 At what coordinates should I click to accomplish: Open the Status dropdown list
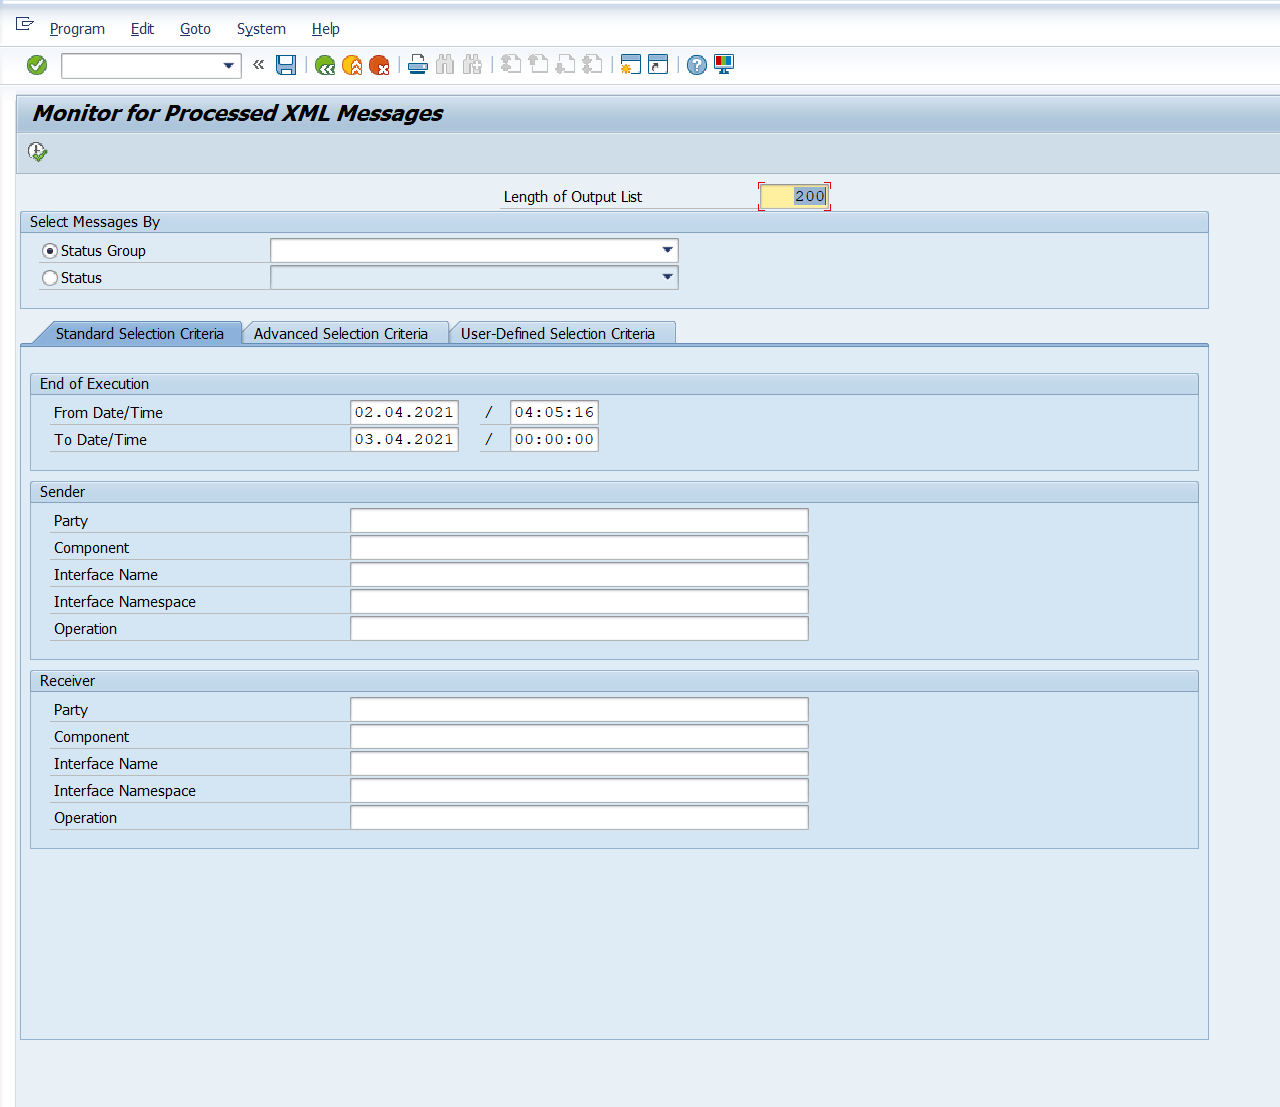(x=667, y=277)
